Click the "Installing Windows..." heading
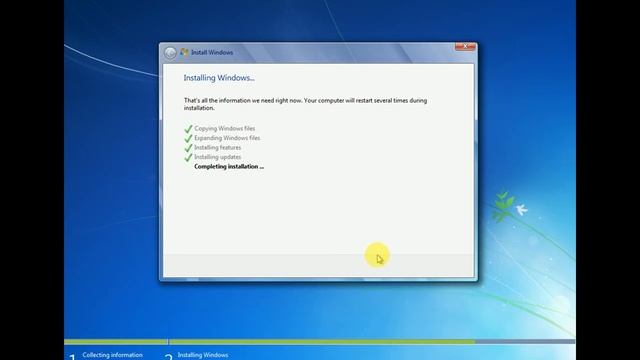Image resolution: width=640 pixels, height=360 pixels. tap(219, 78)
